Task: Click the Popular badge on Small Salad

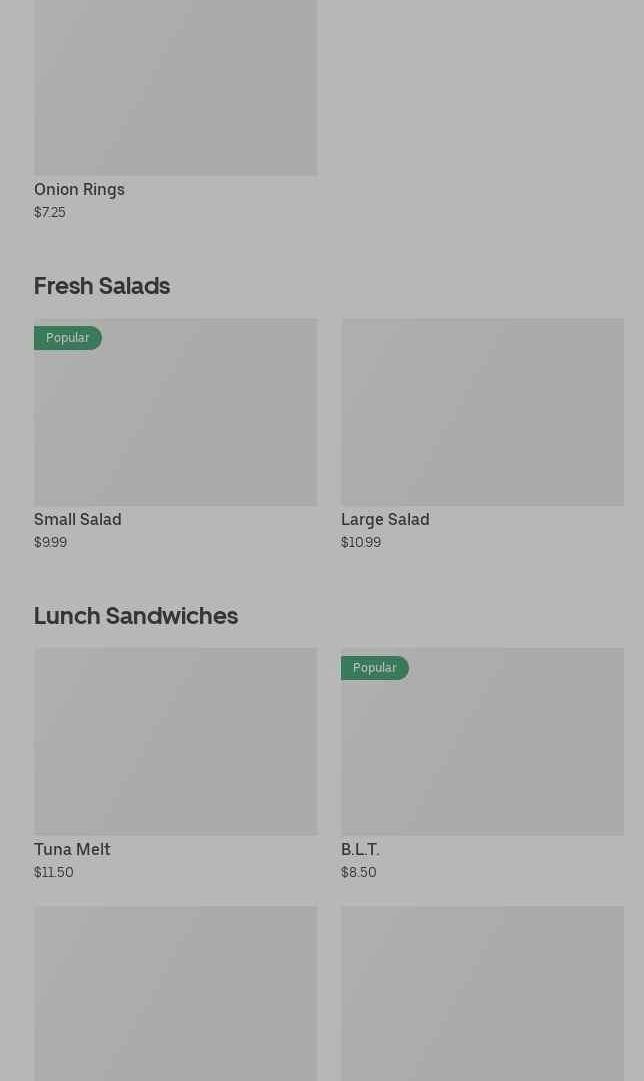Action: point(68,338)
